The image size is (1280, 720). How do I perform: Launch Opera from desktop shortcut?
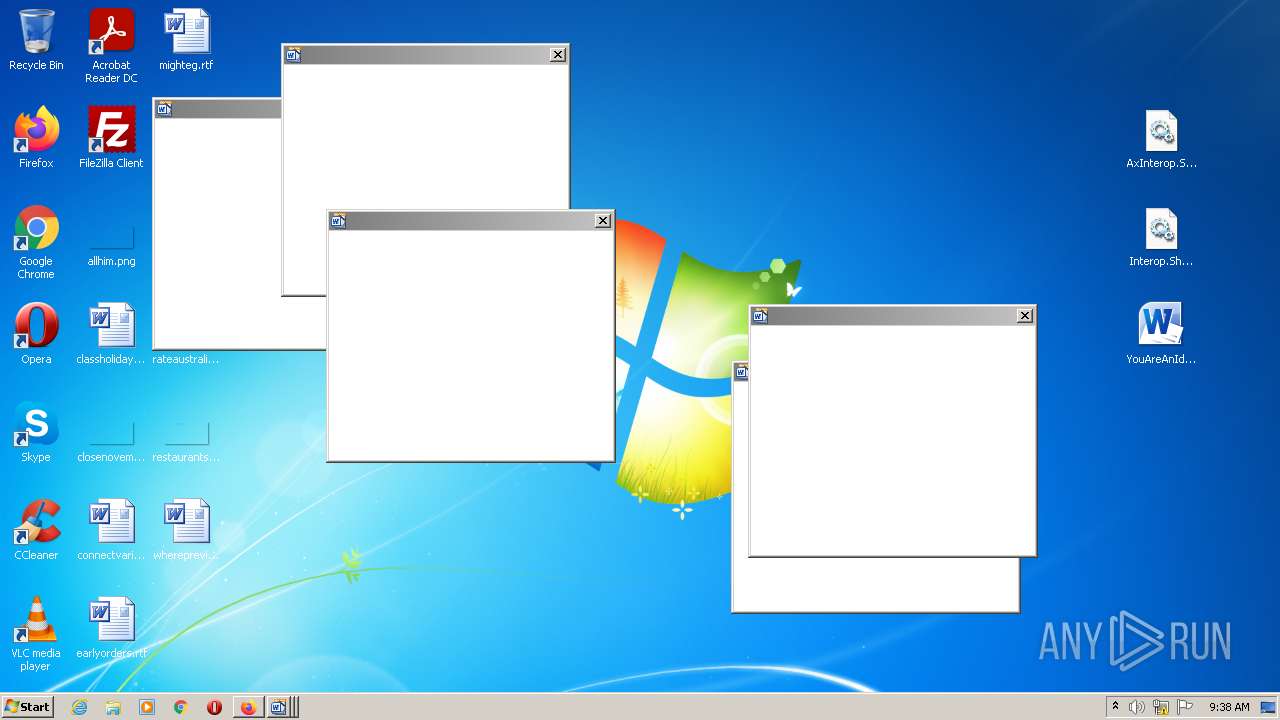coord(36,334)
